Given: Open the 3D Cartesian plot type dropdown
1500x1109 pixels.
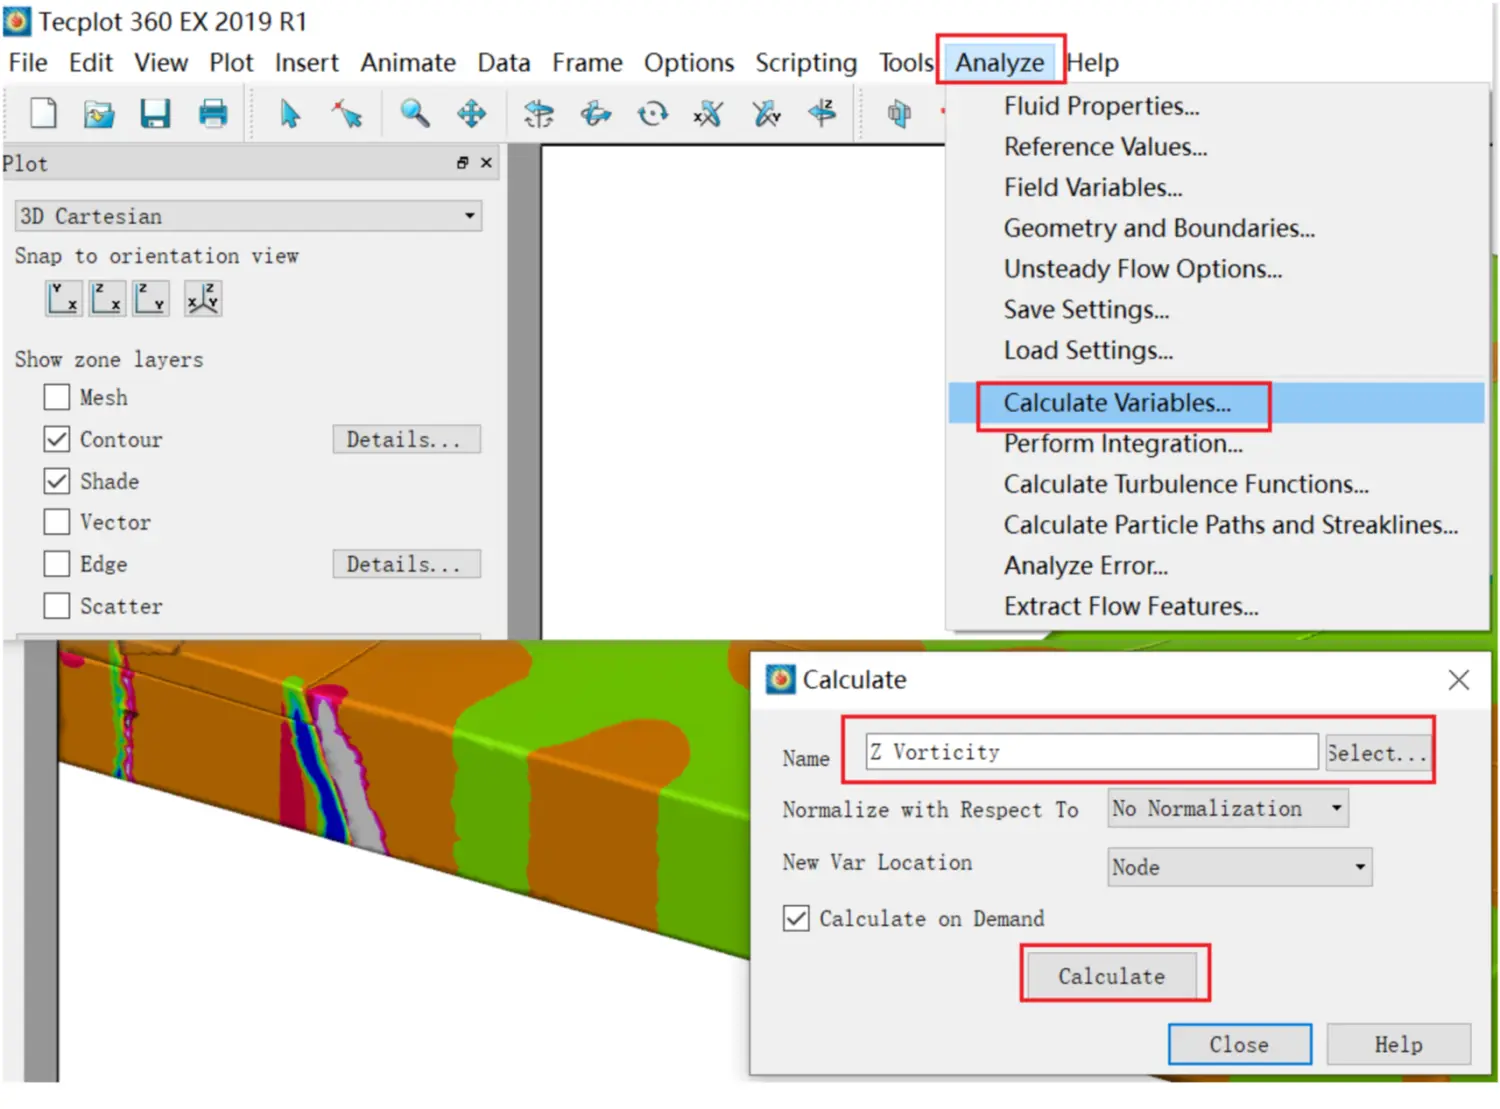Looking at the screenshot, I should tap(248, 216).
